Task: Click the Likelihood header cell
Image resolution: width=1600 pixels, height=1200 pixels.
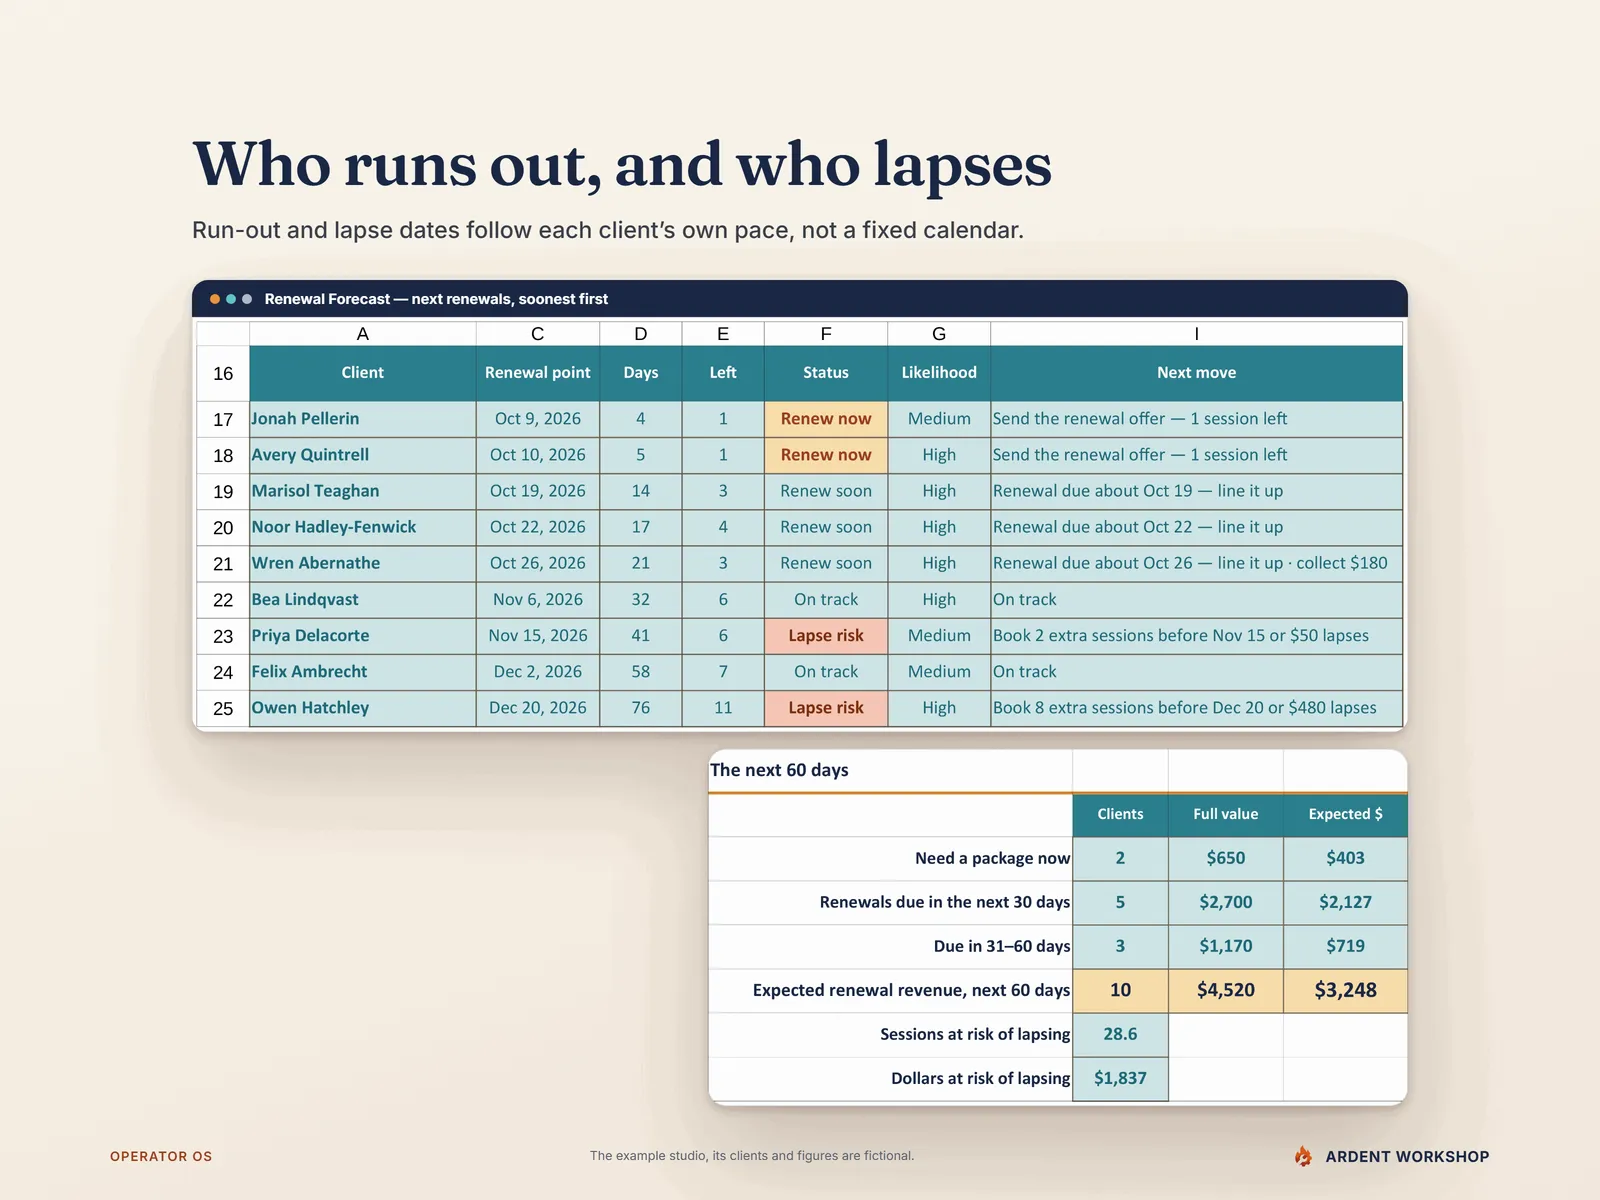Action: 939,373
